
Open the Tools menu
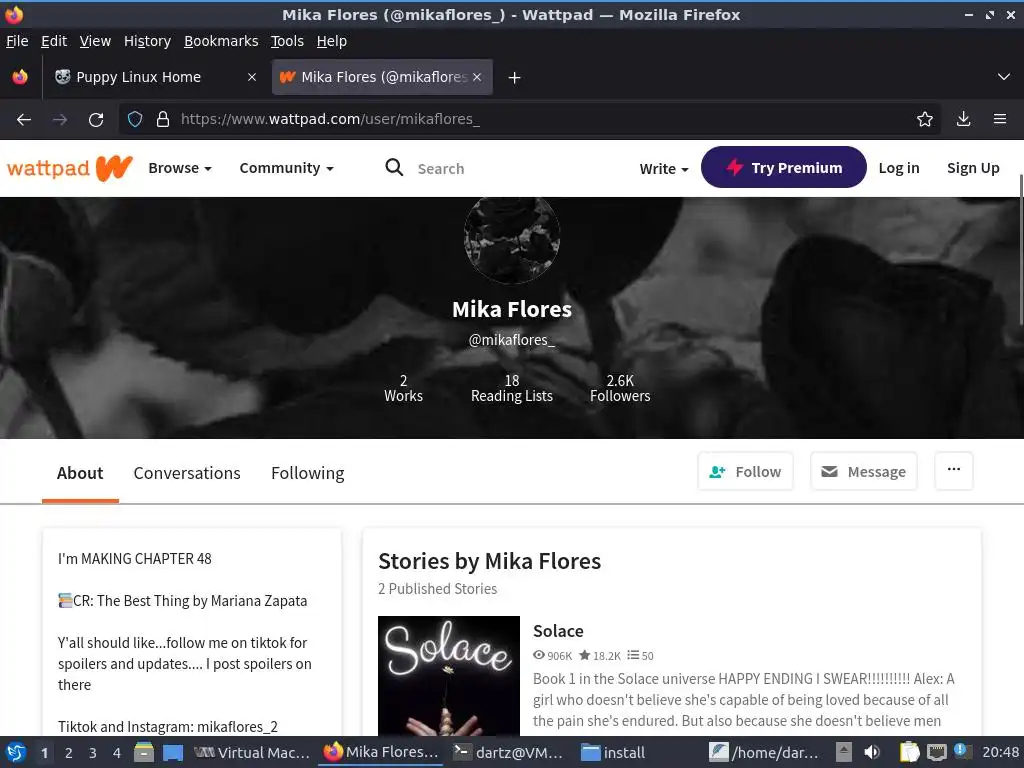287,41
